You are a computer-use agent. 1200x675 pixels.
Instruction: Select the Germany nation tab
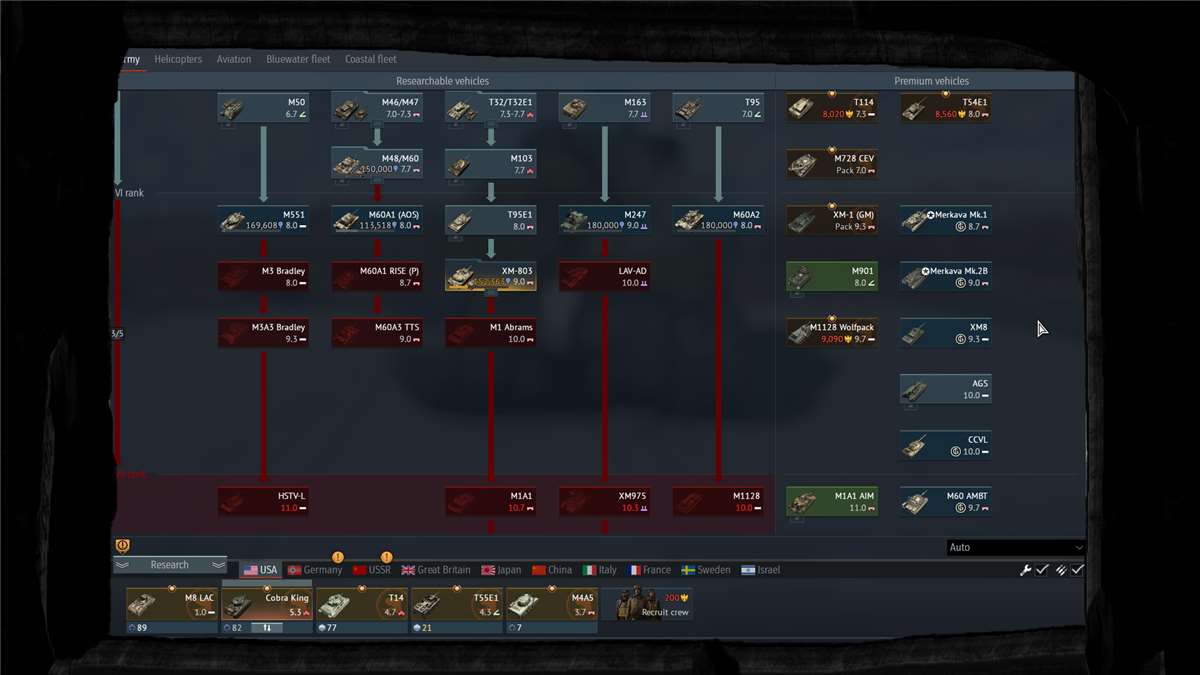coord(315,570)
